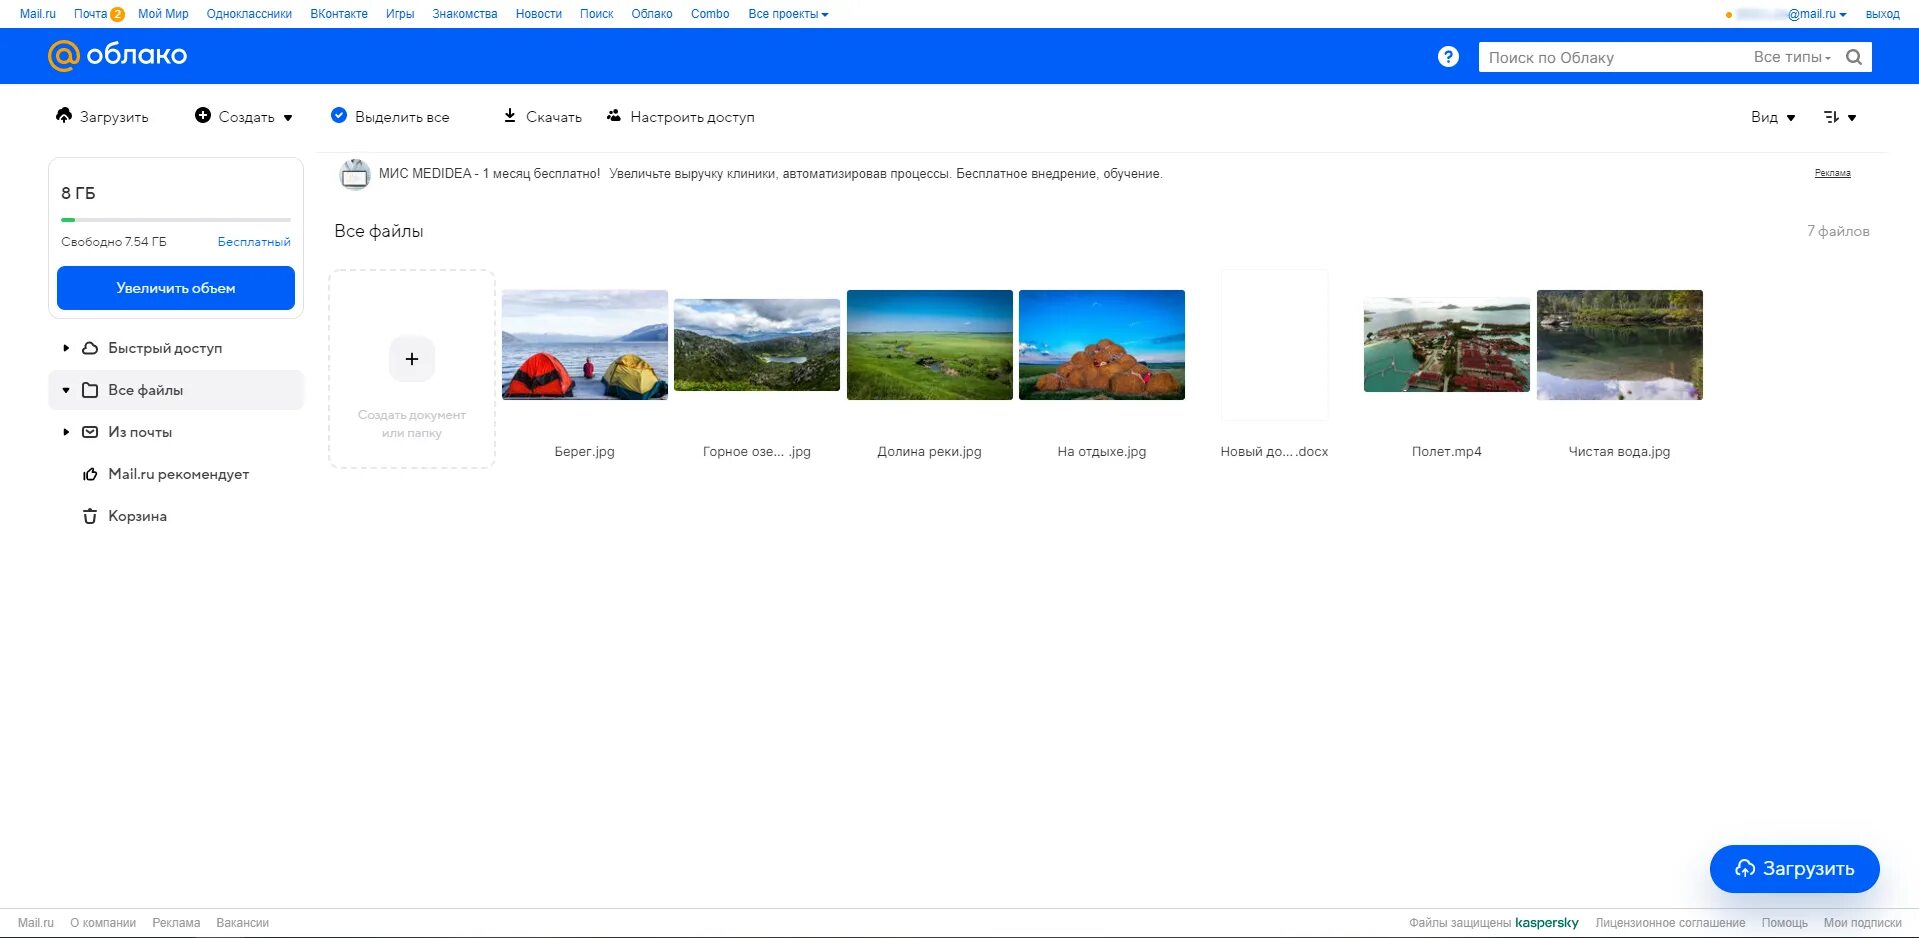
Task: Click the thumbs-up icon beside Mail.ru рекомендует
Action: click(90, 474)
